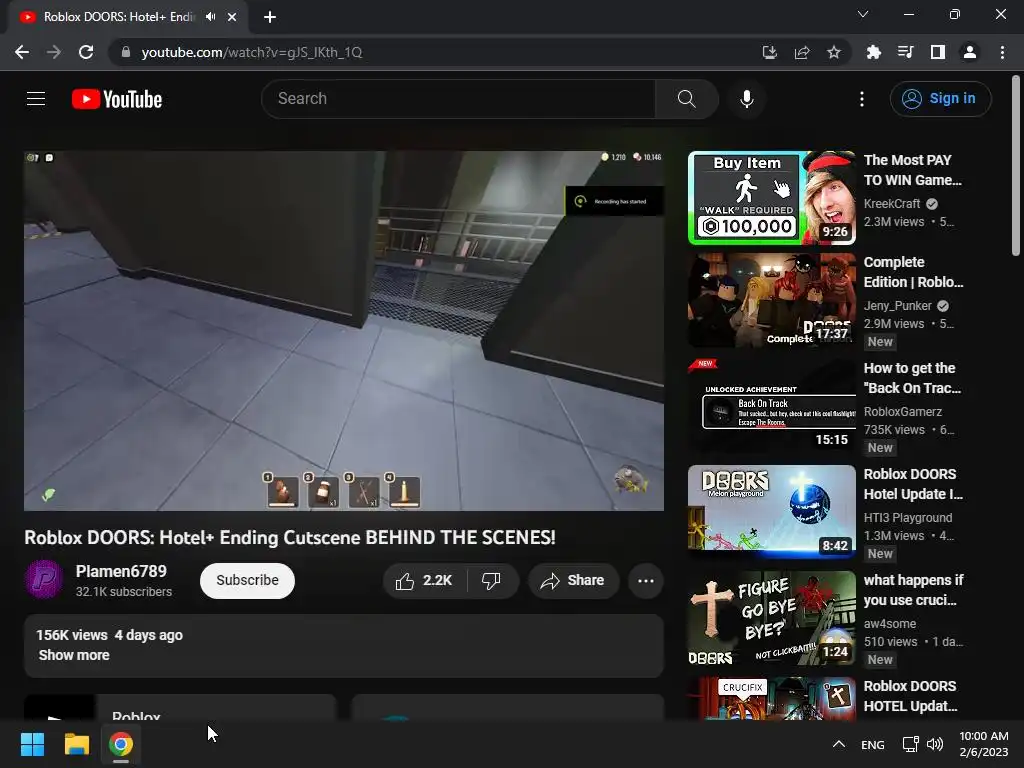Open clock and date 10:00 AM
The image size is (1024, 768).
pyautogui.click(x=984, y=744)
